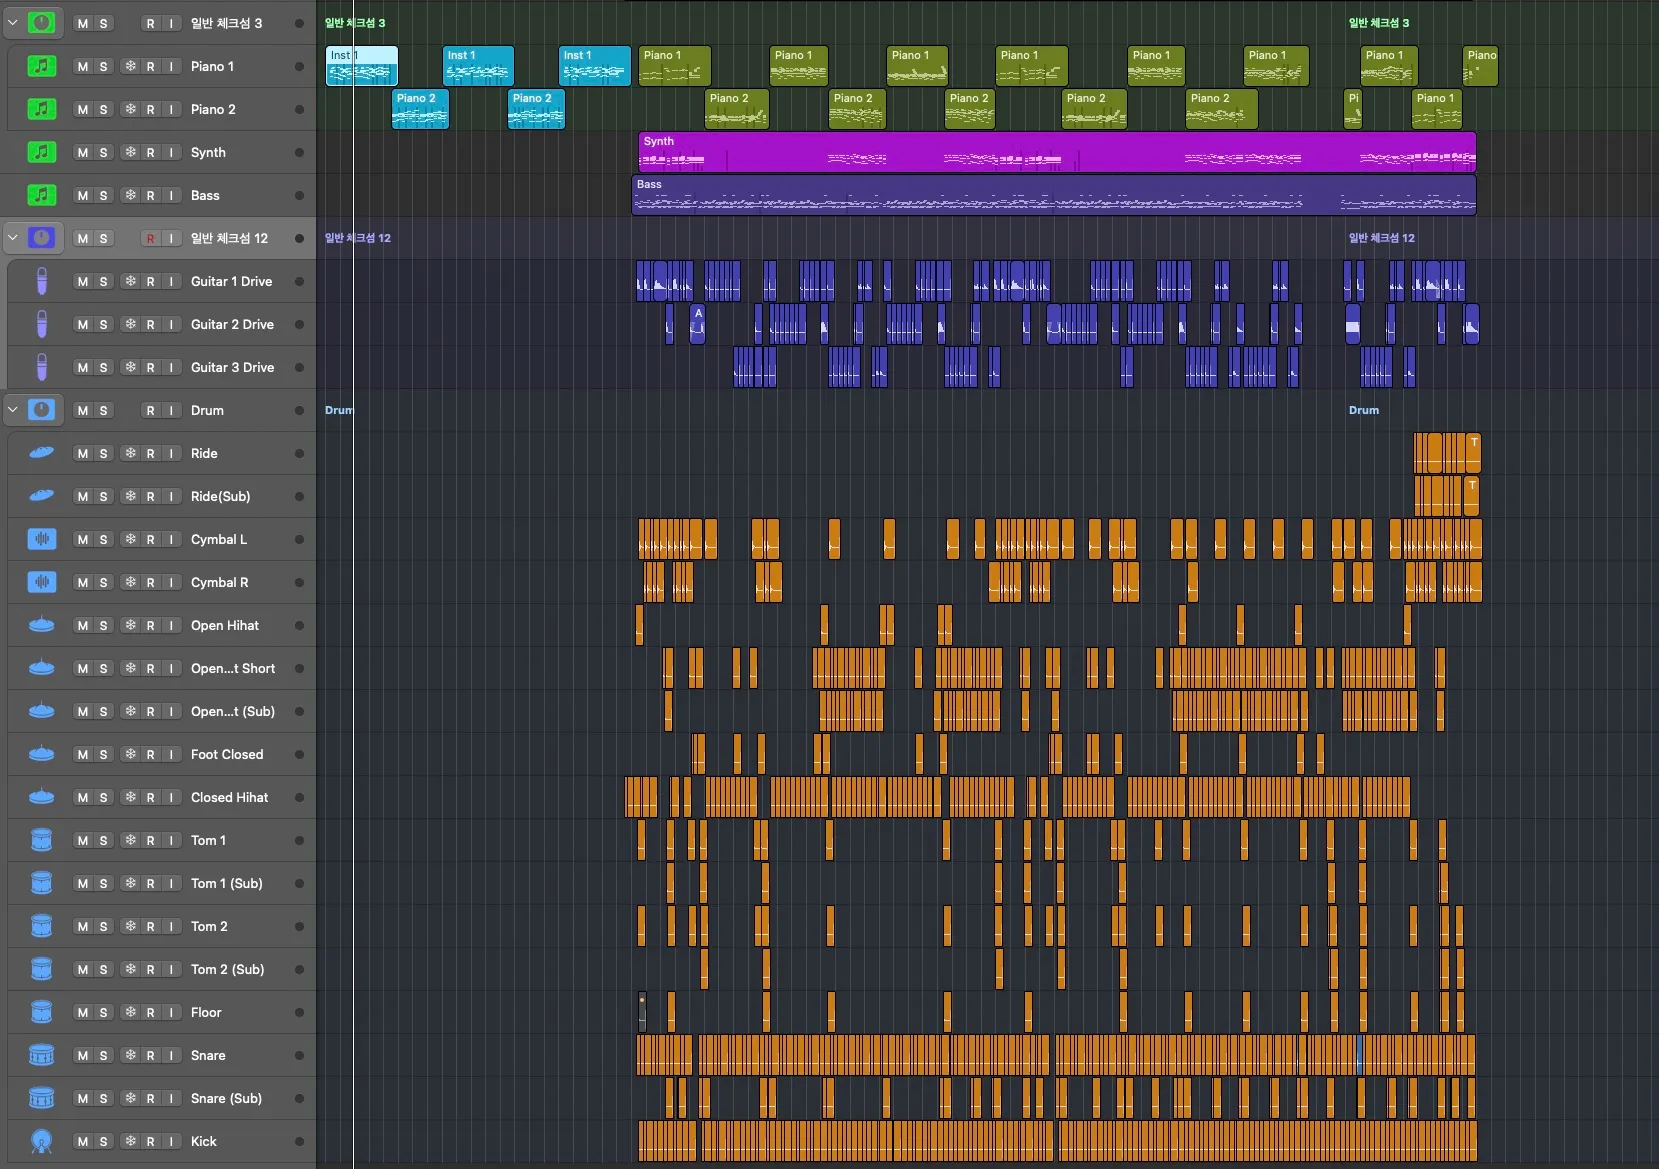This screenshot has height=1169, width=1659.
Task: Click the Snare drum track icon
Action: [x=41, y=1055]
